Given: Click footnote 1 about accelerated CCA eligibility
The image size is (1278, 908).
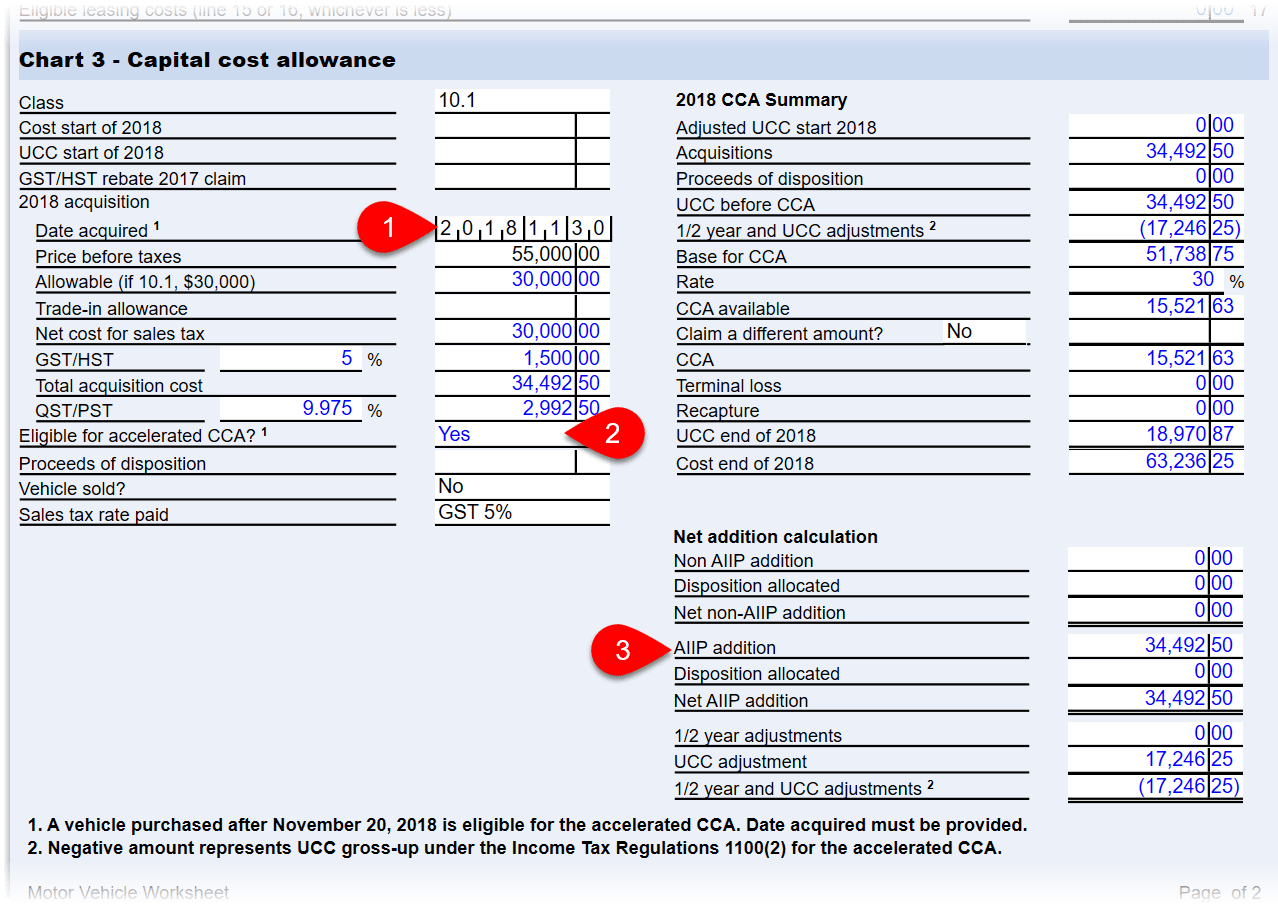Looking at the screenshot, I should click(527, 826).
